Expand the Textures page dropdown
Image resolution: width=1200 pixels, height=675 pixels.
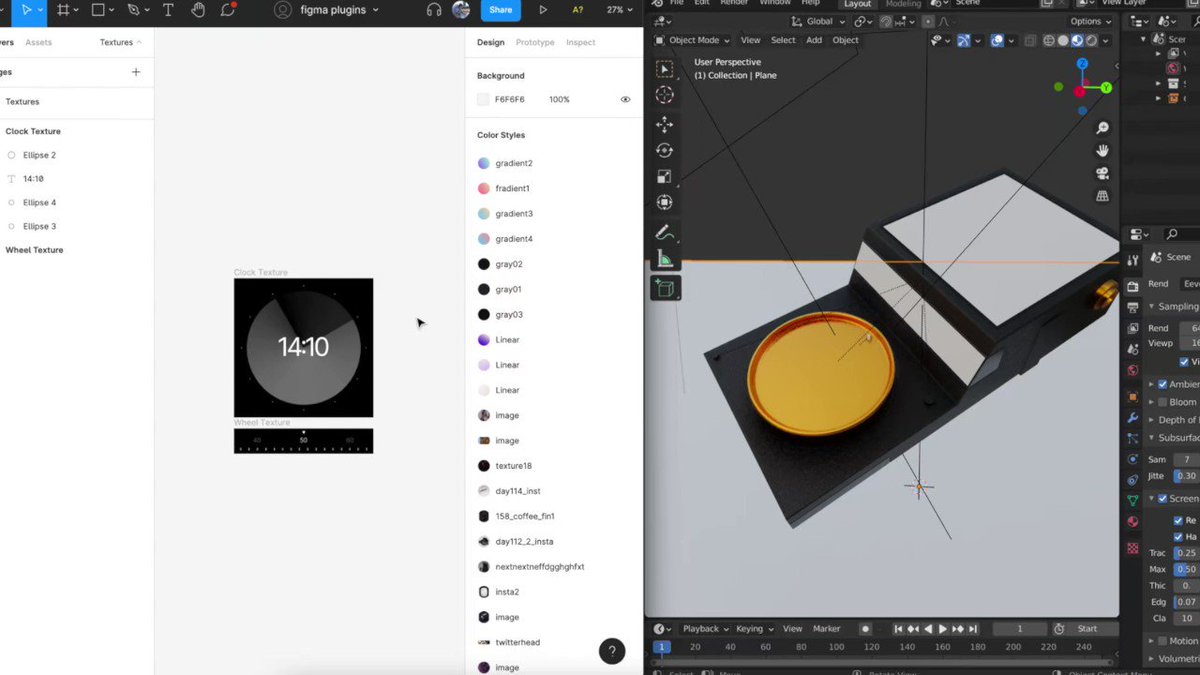click(121, 42)
